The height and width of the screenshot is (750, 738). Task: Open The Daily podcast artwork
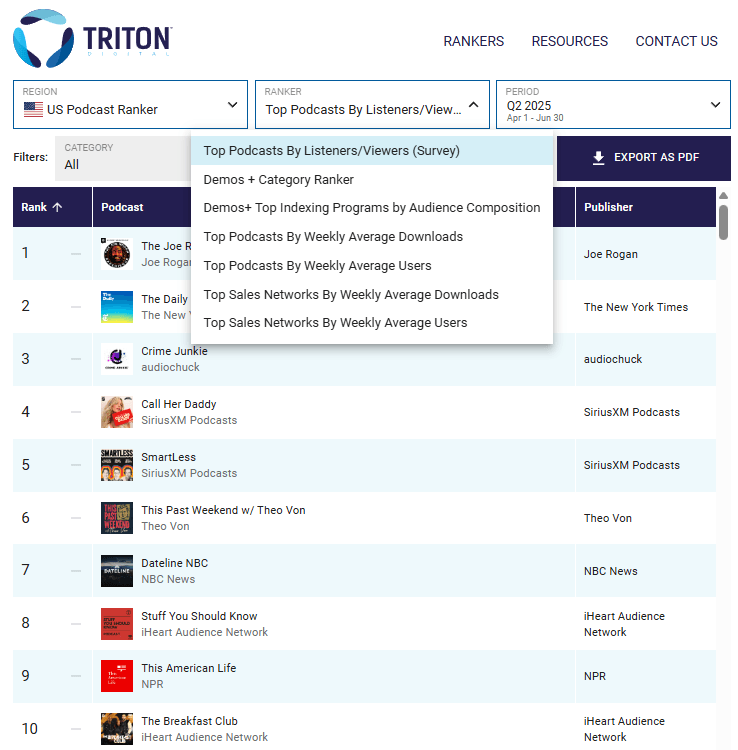[x=117, y=307]
